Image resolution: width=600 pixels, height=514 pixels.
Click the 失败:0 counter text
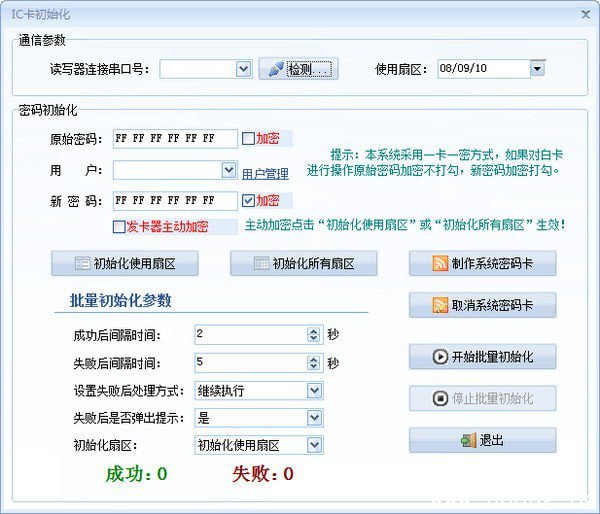pos(263,474)
